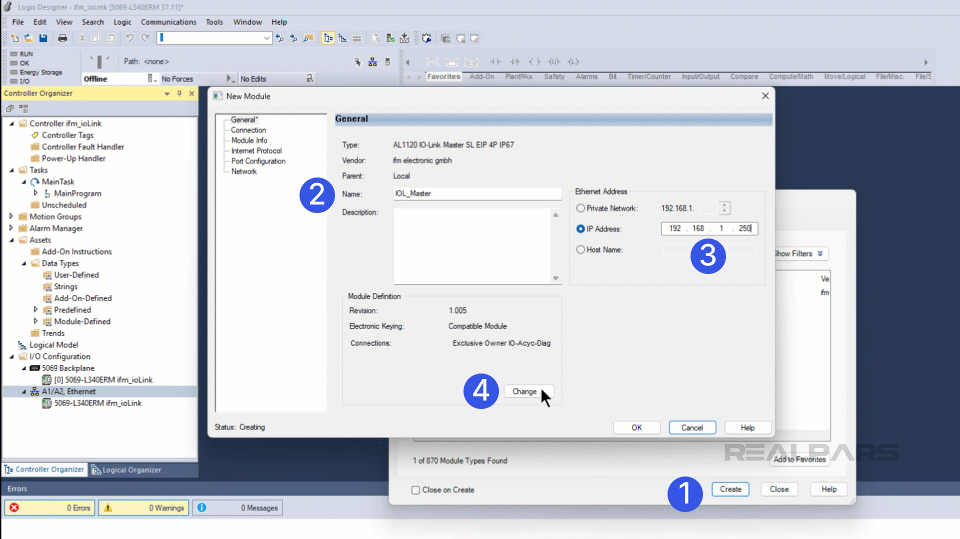Click the module Name input field
Image resolution: width=960 pixels, height=539 pixels.
(x=477, y=194)
